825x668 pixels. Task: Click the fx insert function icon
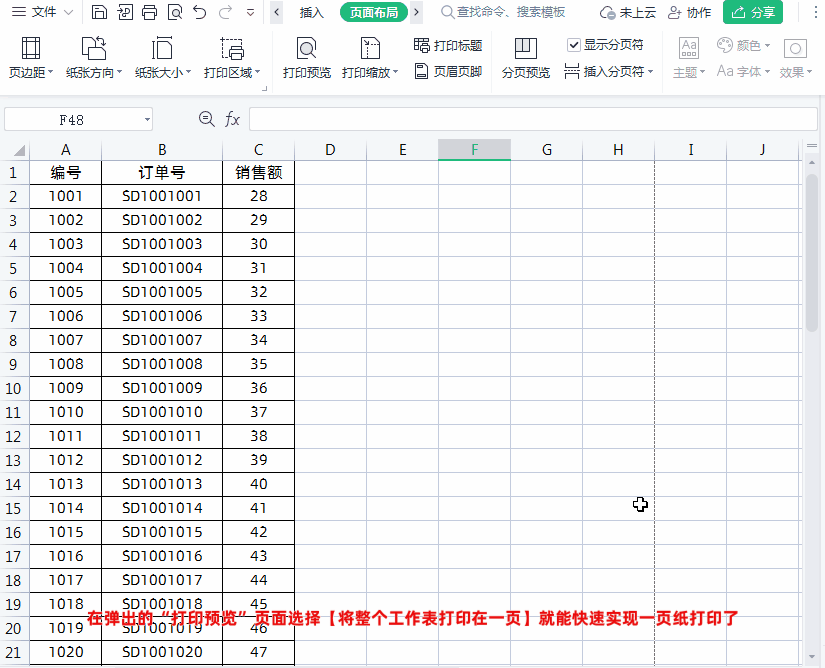click(x=232, y=119)
